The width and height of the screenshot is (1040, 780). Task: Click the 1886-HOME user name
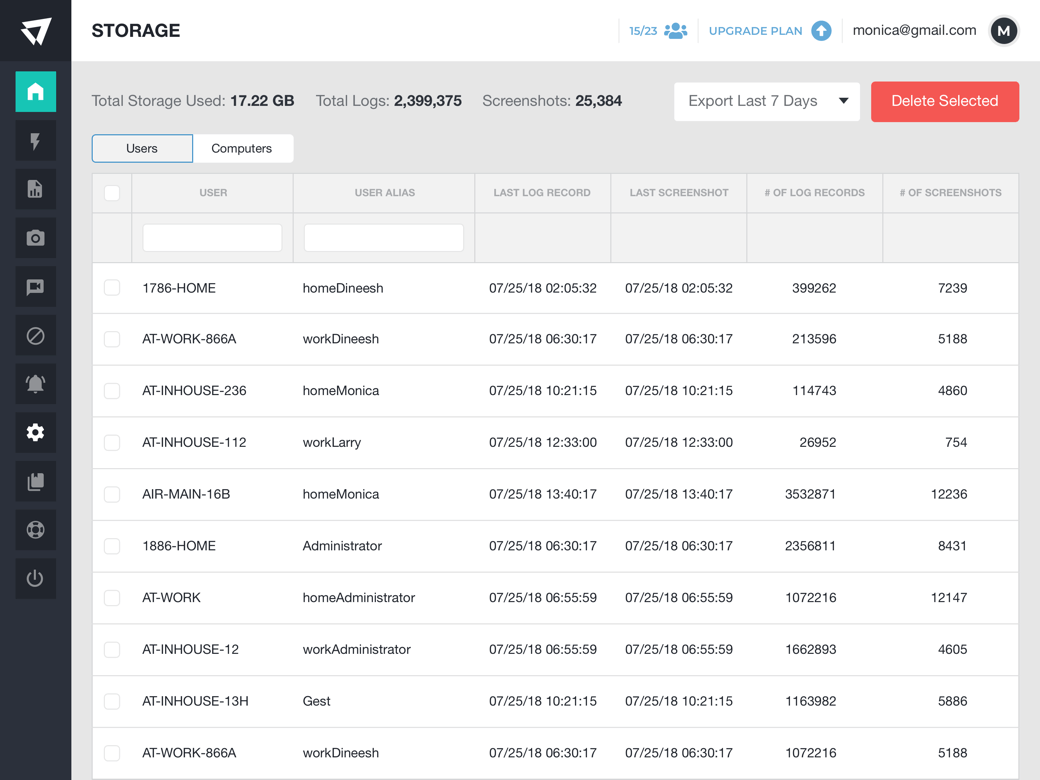[x=179, y=546]
